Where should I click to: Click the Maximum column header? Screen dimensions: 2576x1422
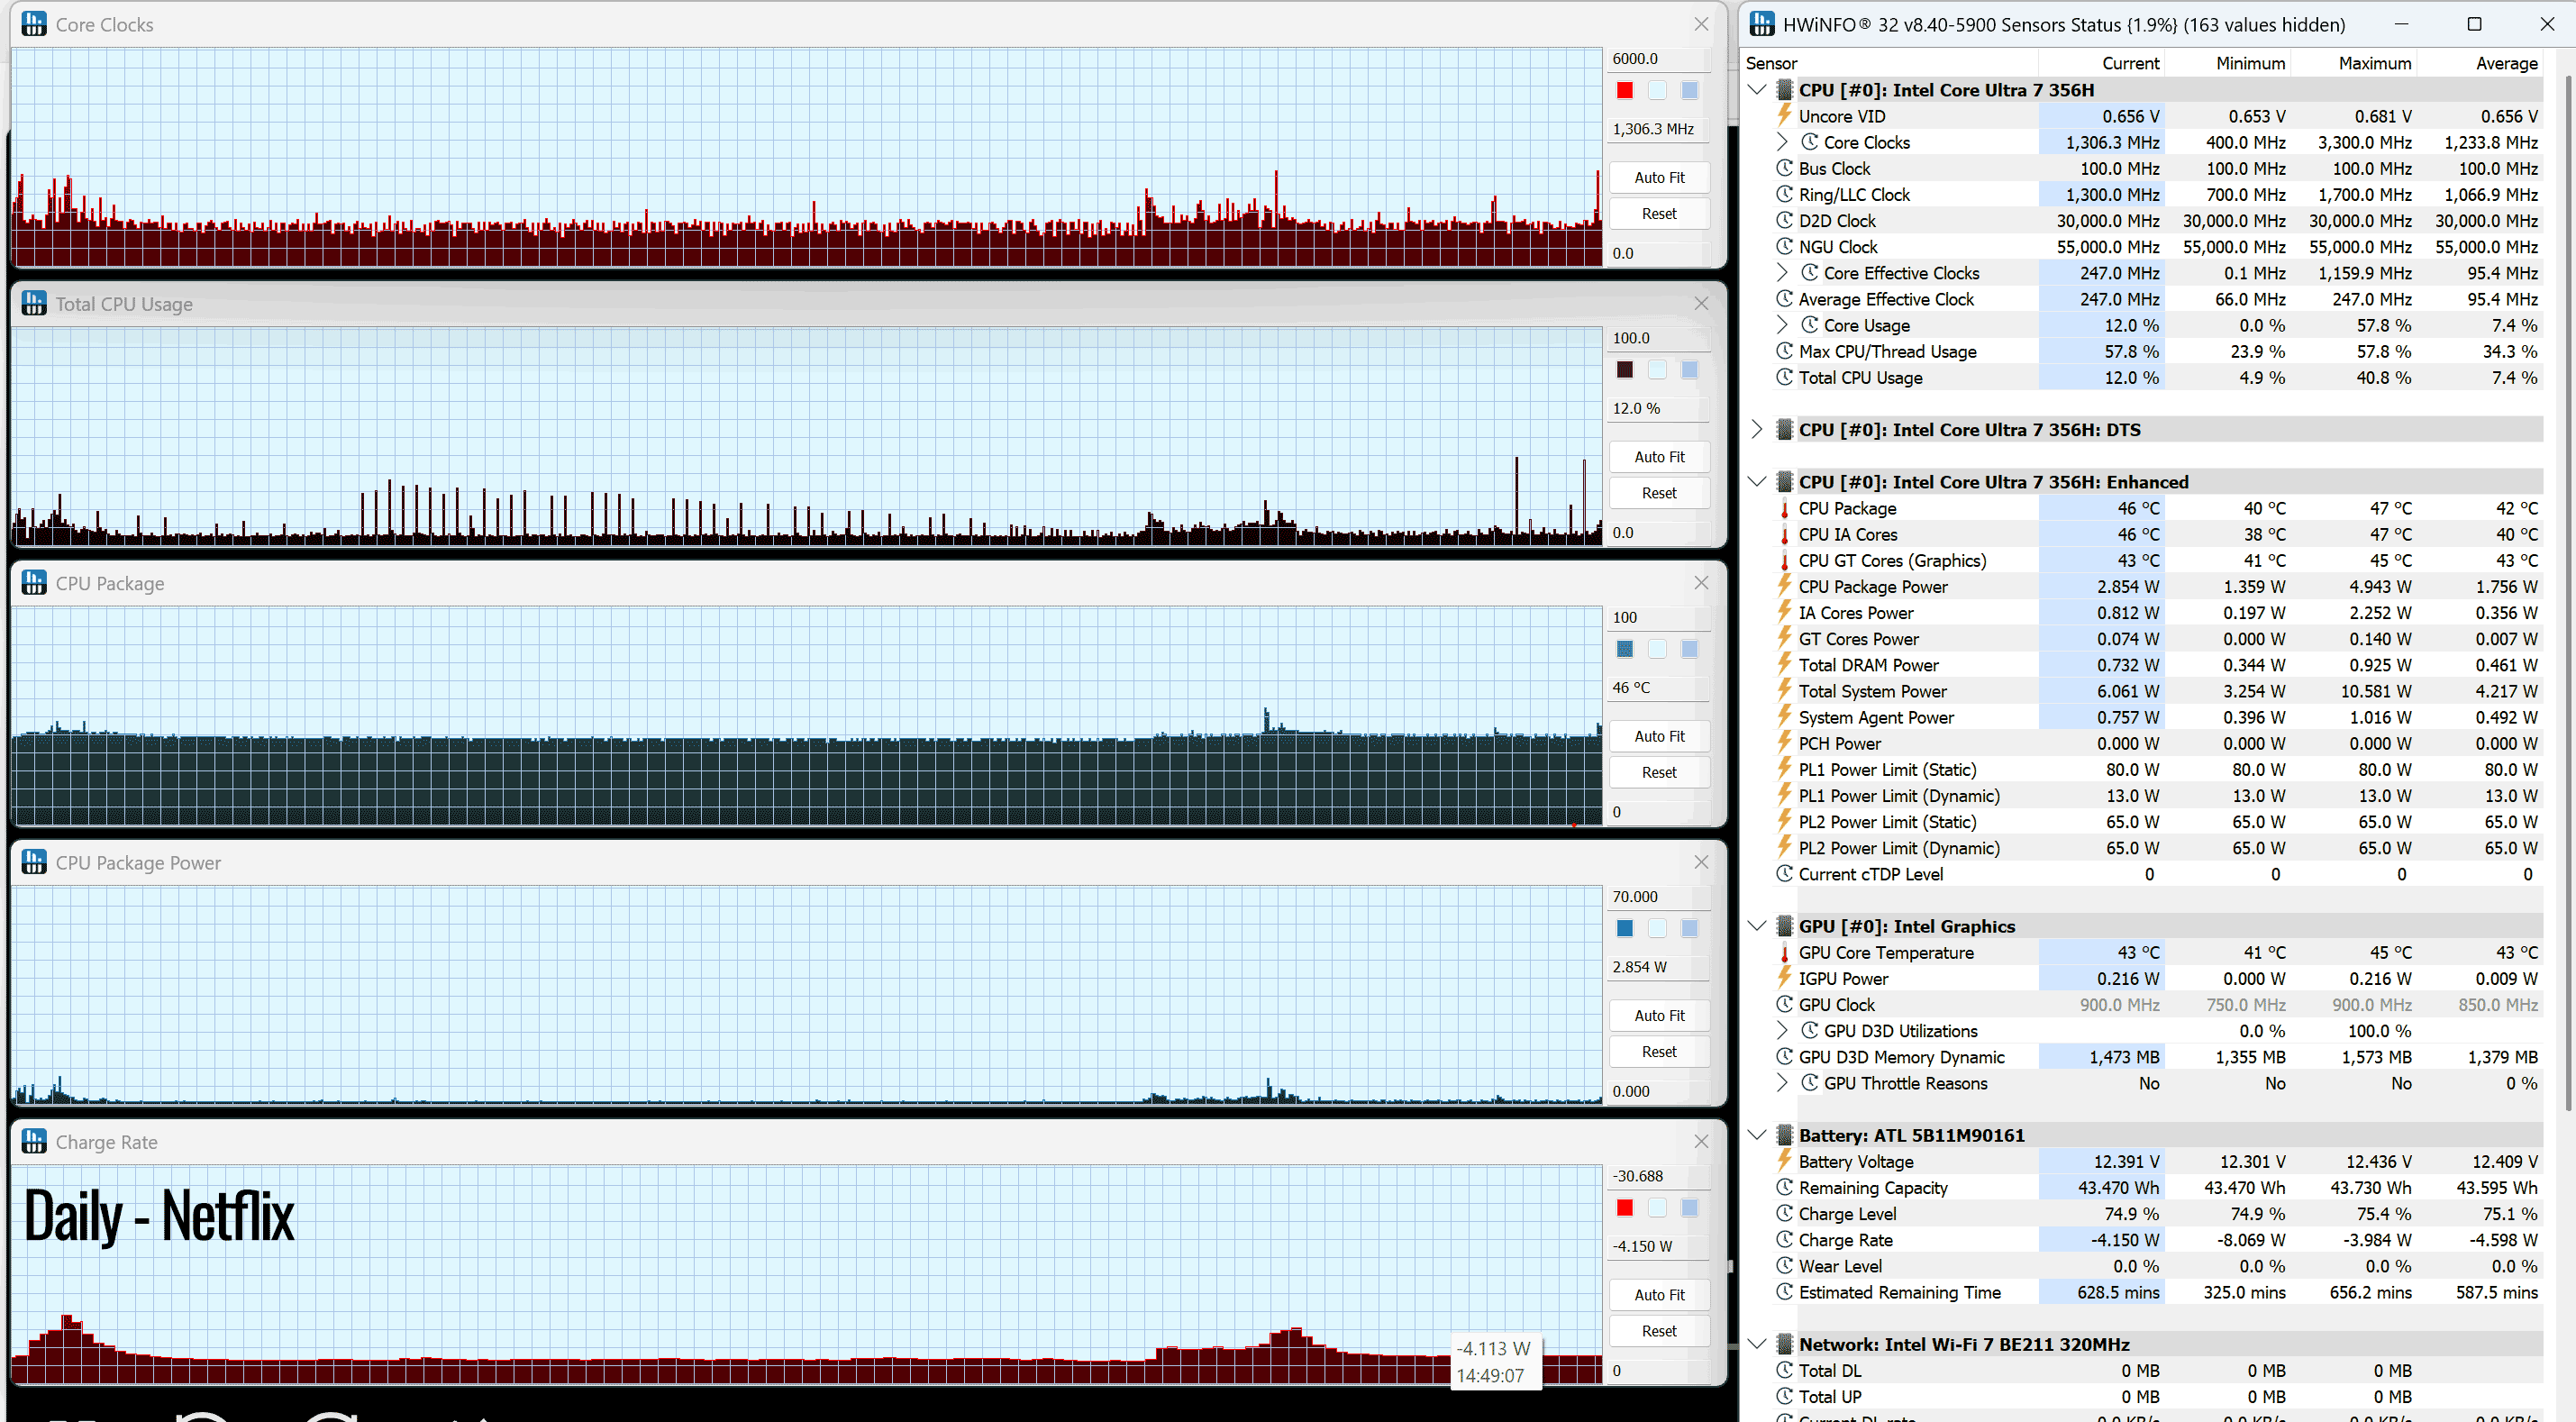(x=2374, y=63)
